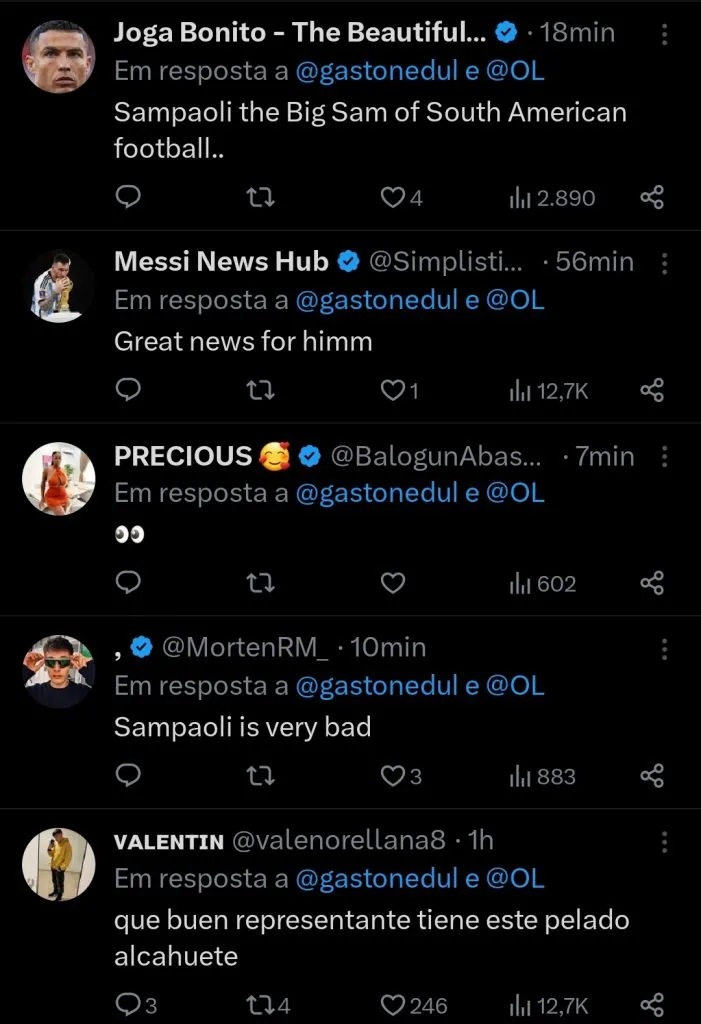Open share options for VALENTIN's reply
This screenshot has height=1024, width=701.
pos(652,1003)
